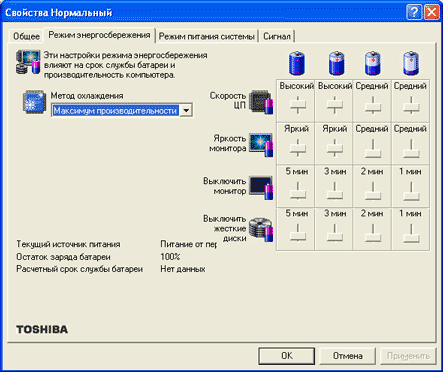Open the Режим питания системы tab
The height and width of the screenshot is (372, 443).
point(207,36)
